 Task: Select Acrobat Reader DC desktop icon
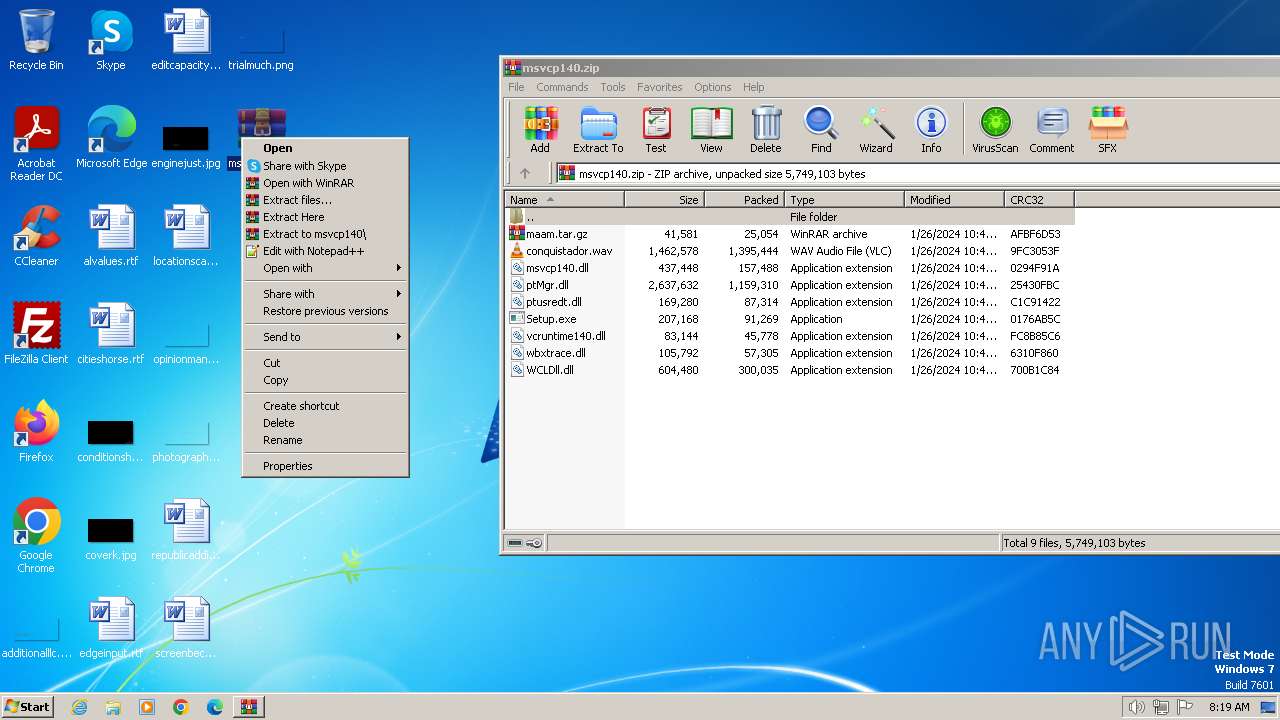coord(36,144)
